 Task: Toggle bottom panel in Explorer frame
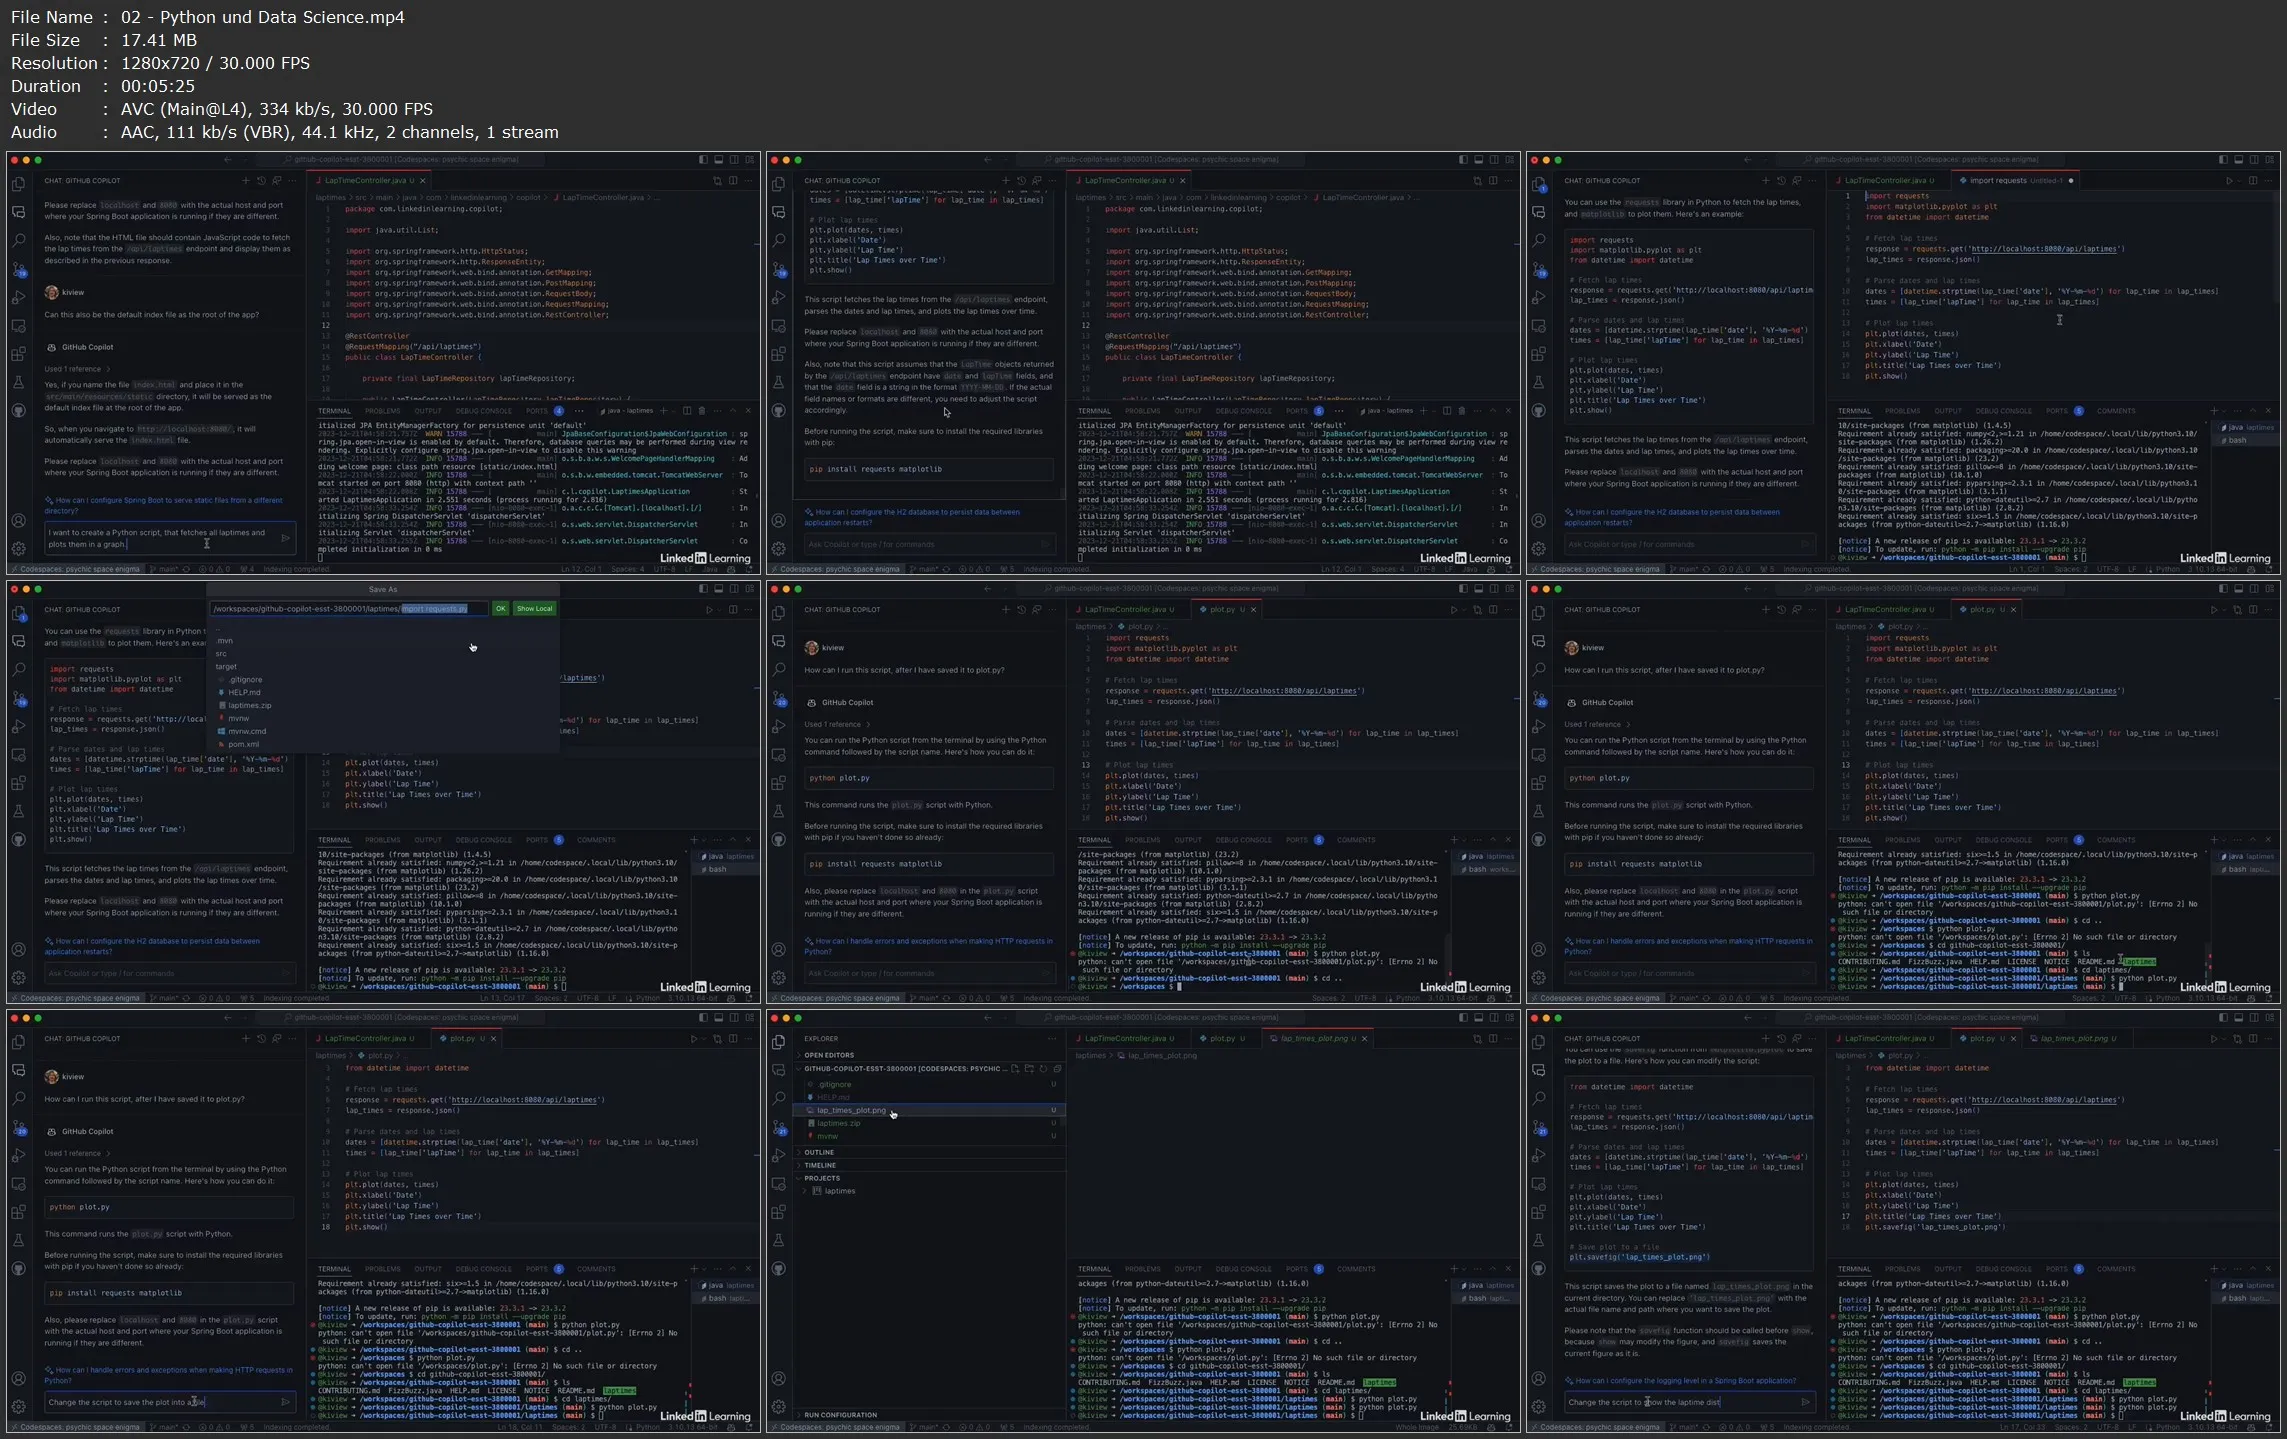[x=1478, y=1018]
